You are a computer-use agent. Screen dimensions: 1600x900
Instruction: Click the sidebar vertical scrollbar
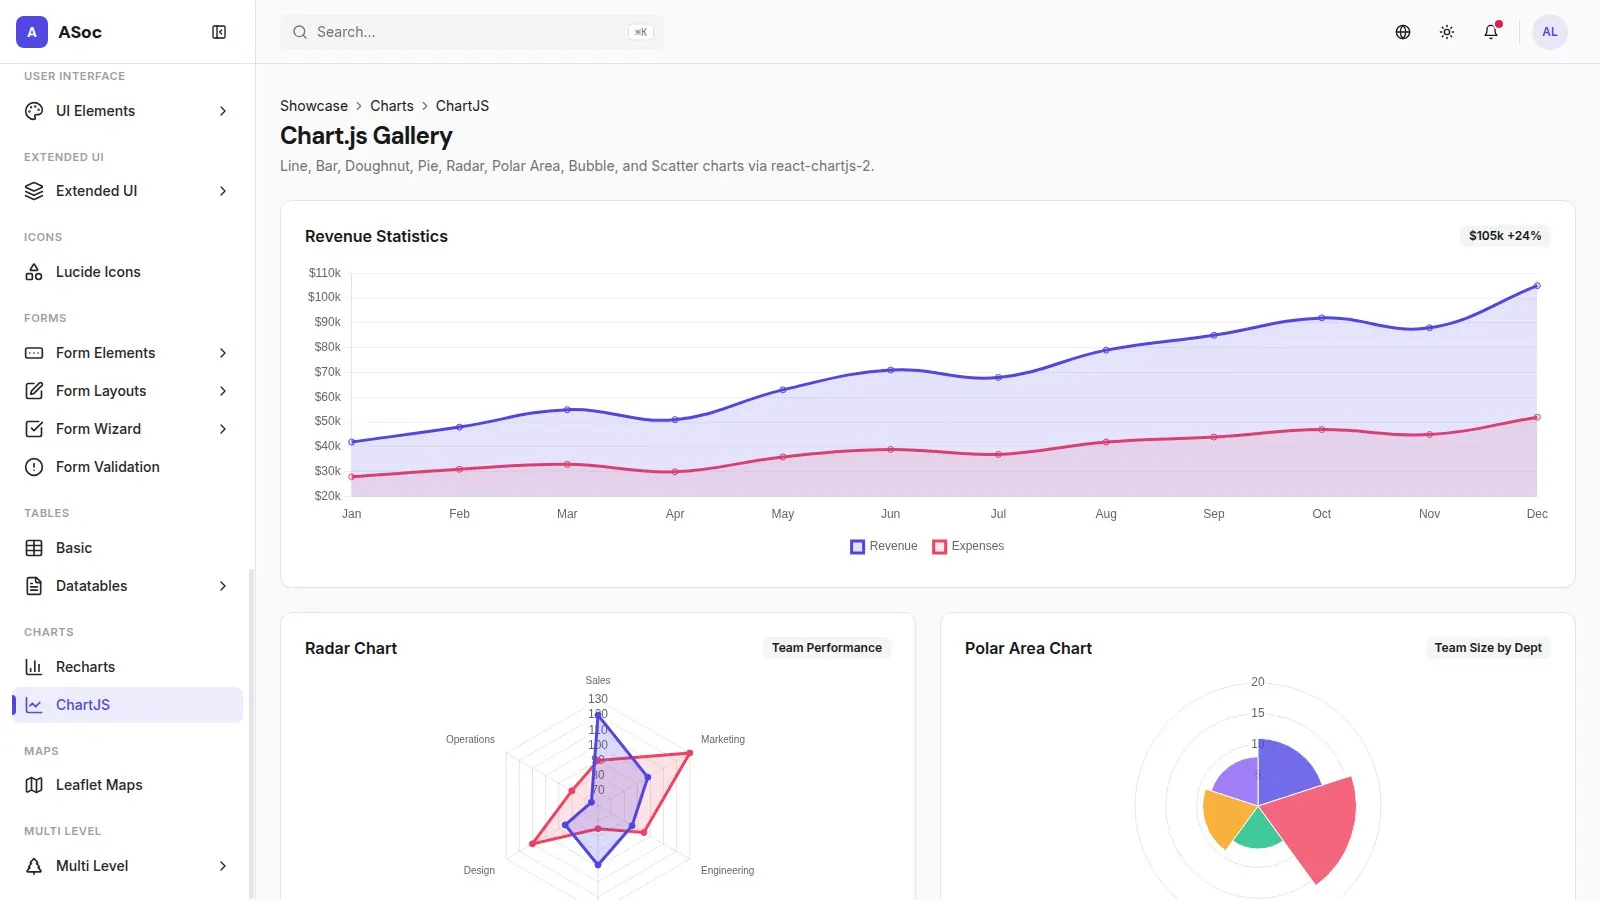tap(251, 733)
